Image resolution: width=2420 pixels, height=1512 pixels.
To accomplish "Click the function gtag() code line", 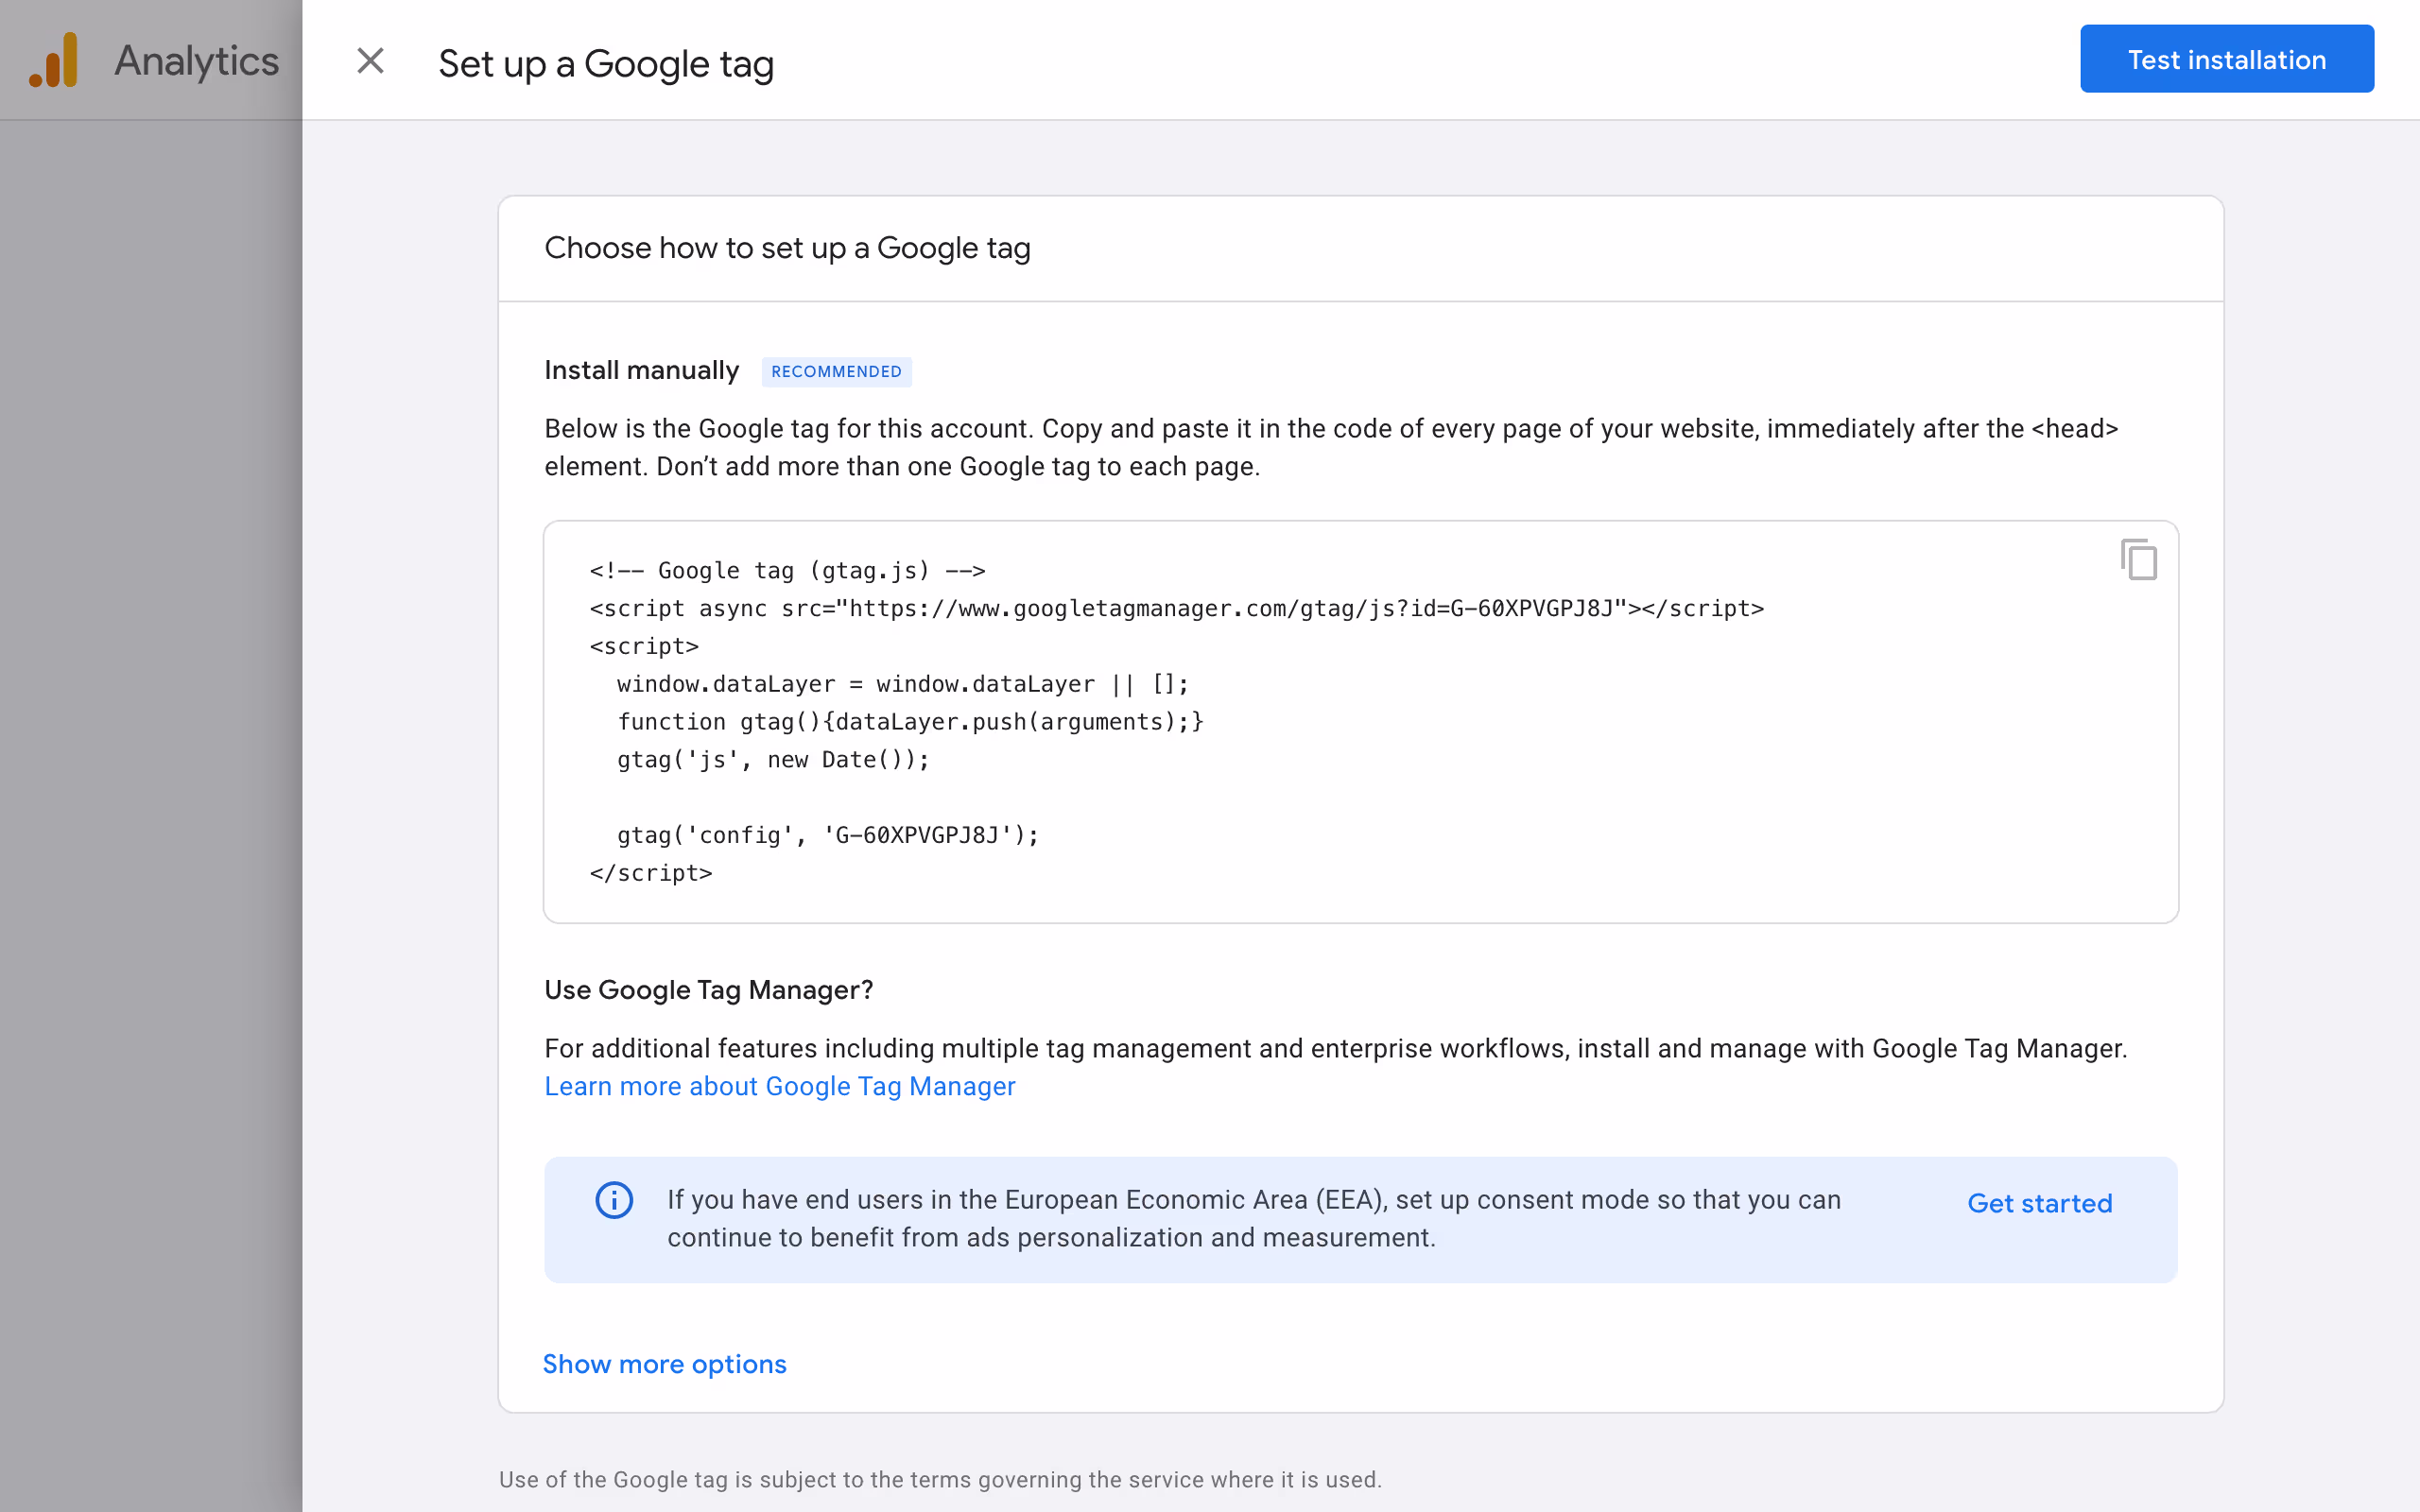I will tap(910, 722).
